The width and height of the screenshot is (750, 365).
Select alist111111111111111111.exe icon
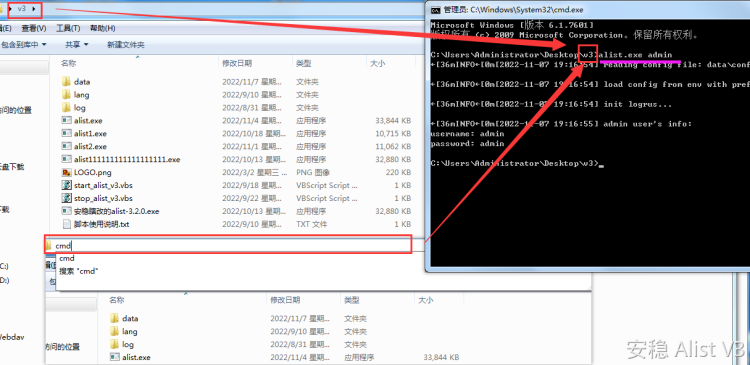click(66, 159)
